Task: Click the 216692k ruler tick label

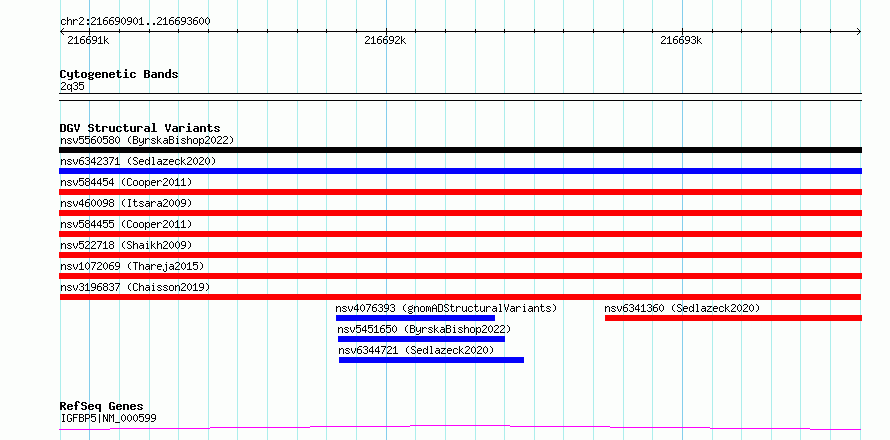Action: (x=385, y=40)
